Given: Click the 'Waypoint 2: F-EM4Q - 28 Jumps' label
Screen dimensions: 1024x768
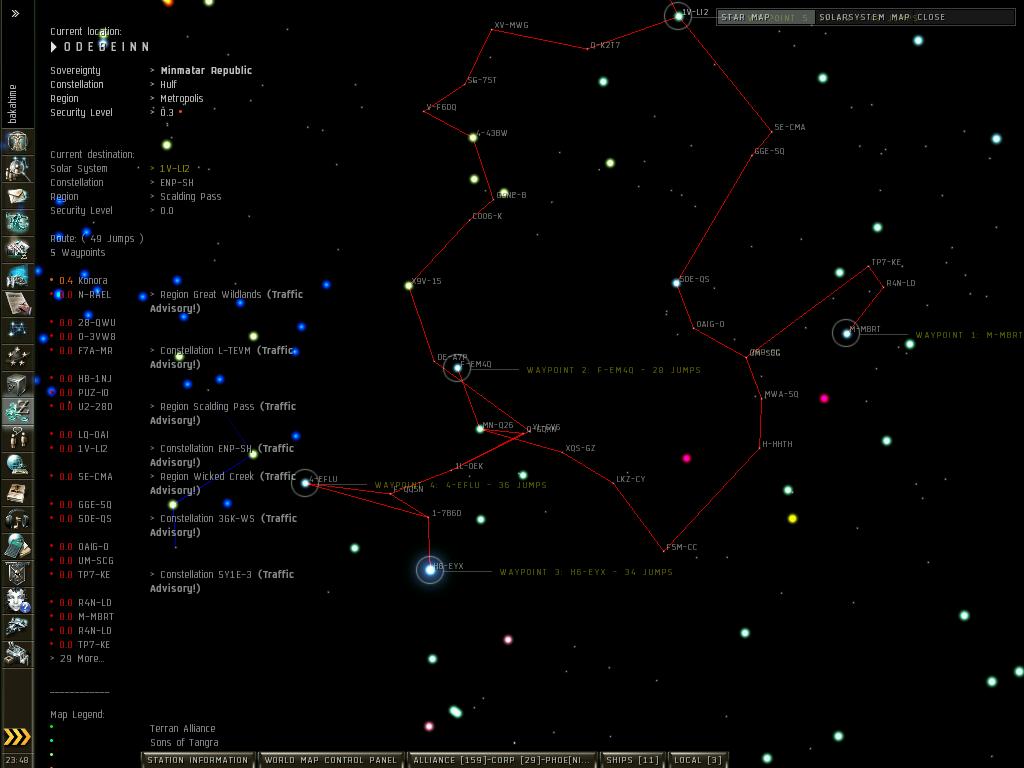Looking at the screenshot, I should click(x=613, y=370).
